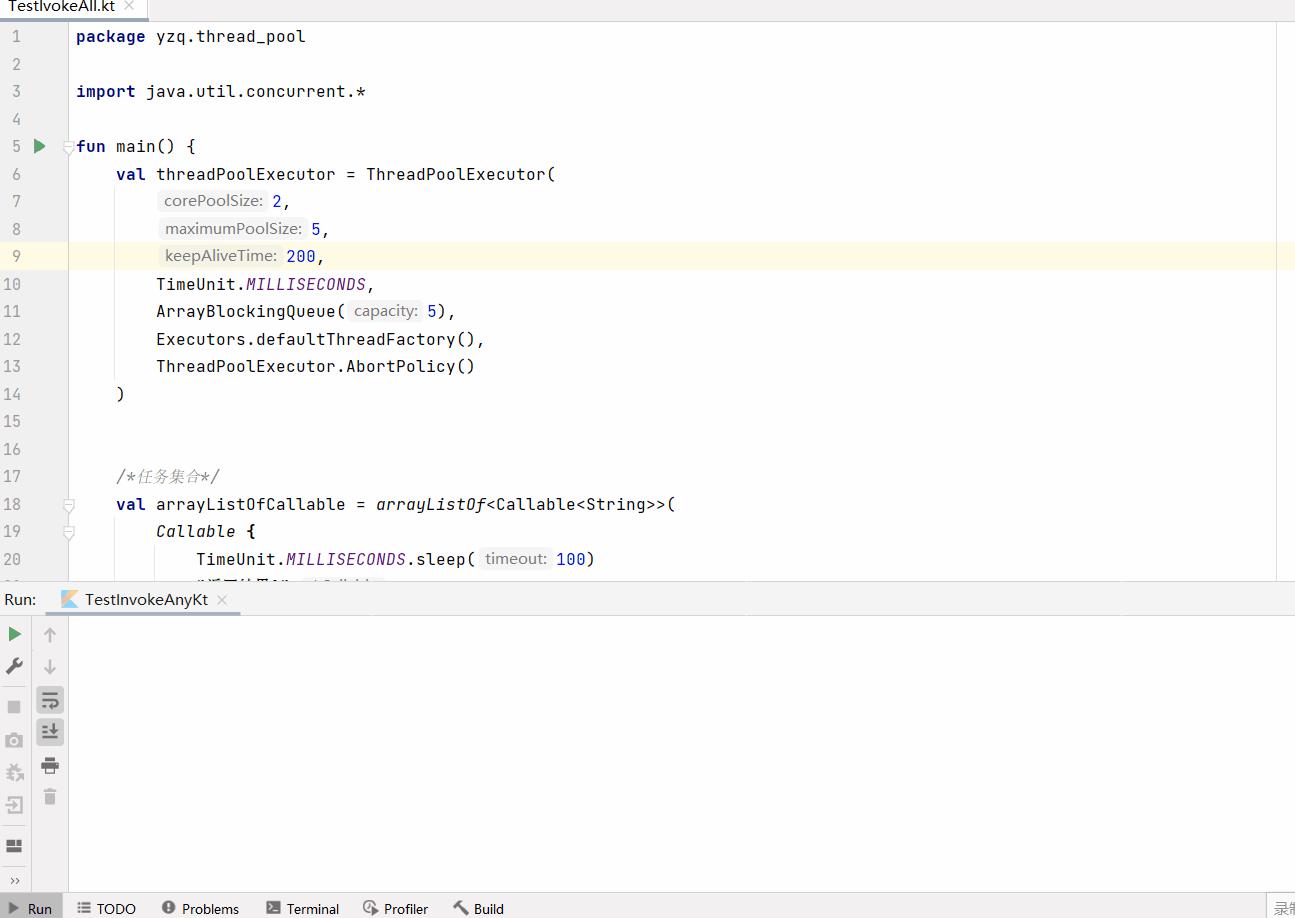Click ArrayBlockingQueue on line 11

(245, 311)
